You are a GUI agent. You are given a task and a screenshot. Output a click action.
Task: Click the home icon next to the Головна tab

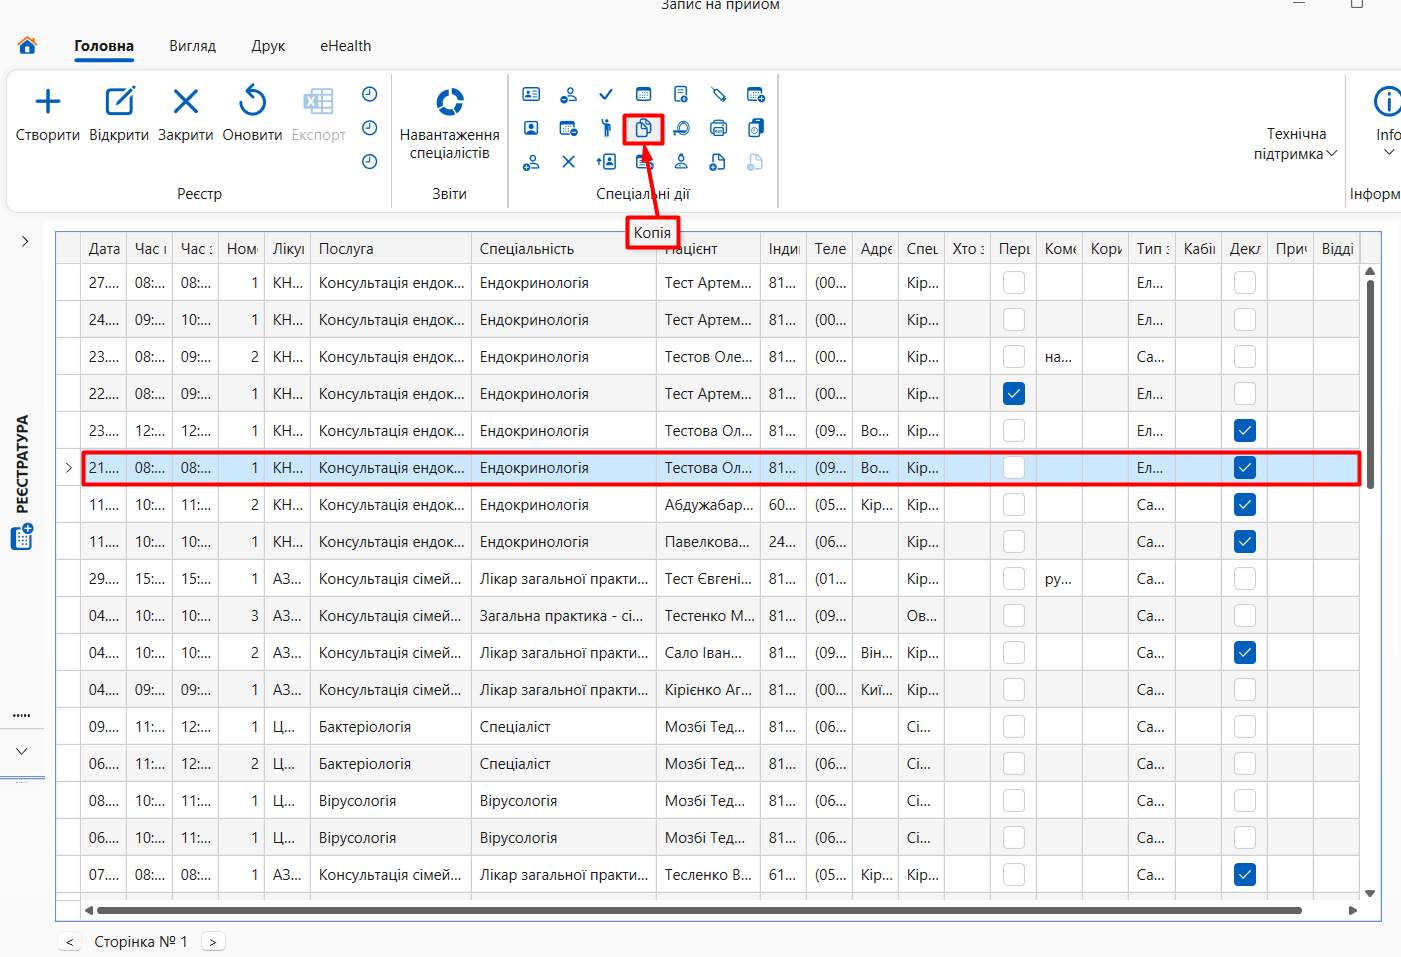(x=27, y=45)
